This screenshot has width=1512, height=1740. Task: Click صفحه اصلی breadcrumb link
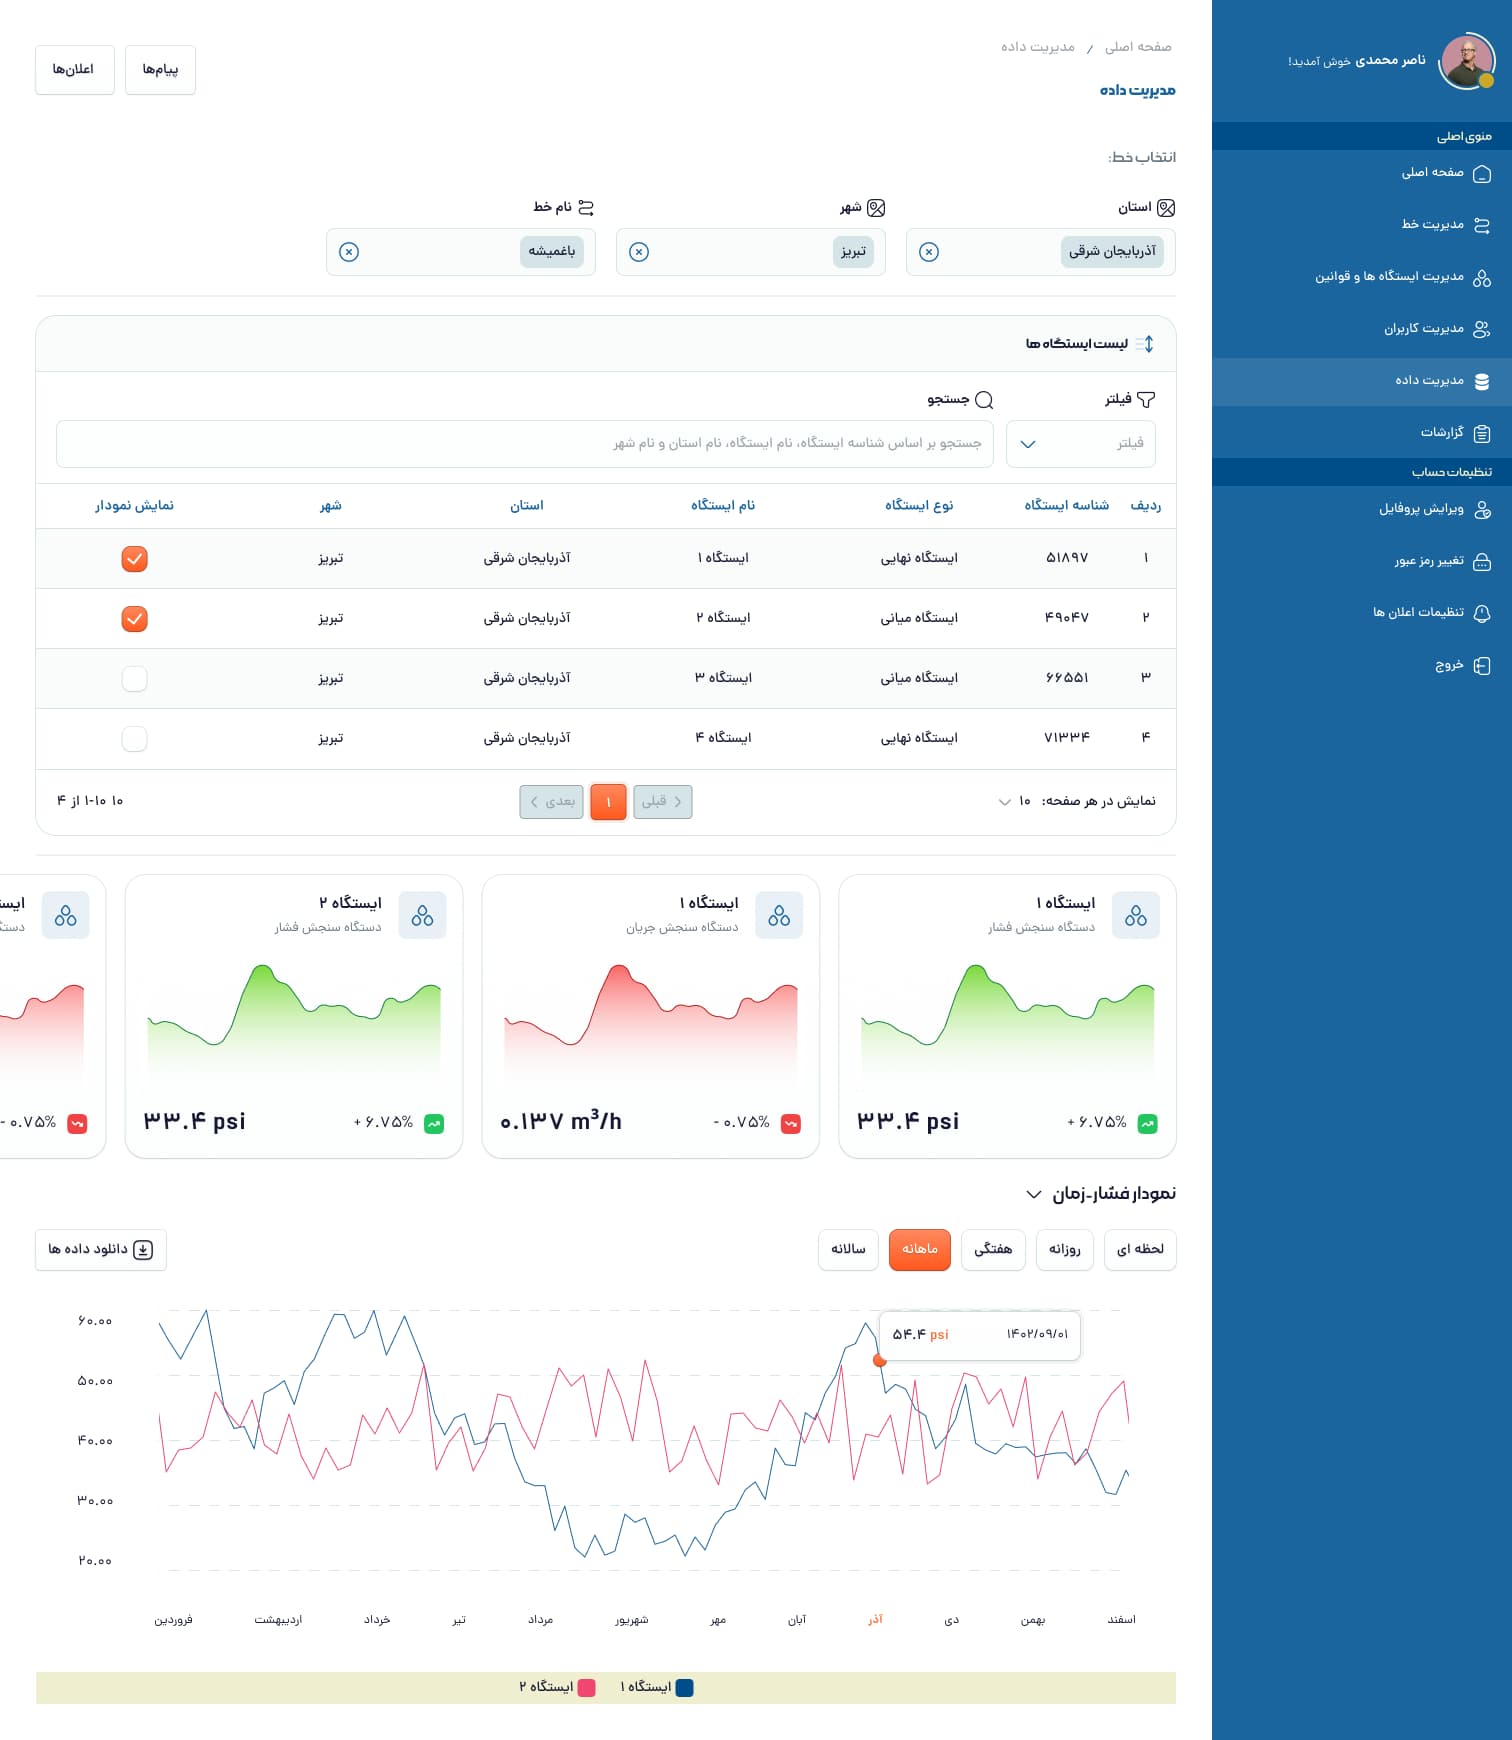click(x=1138, y=47)
